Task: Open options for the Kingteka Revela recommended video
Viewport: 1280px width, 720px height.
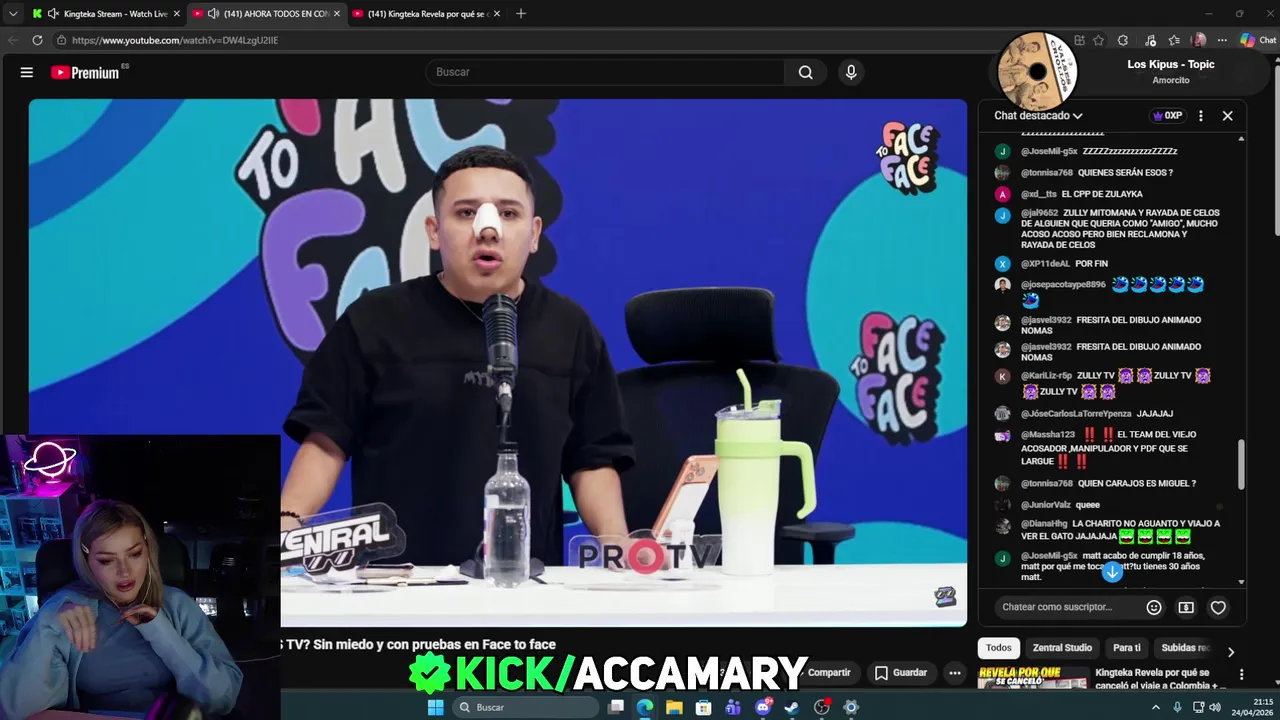Action: pyautogui.click(x=1241, y=675)
